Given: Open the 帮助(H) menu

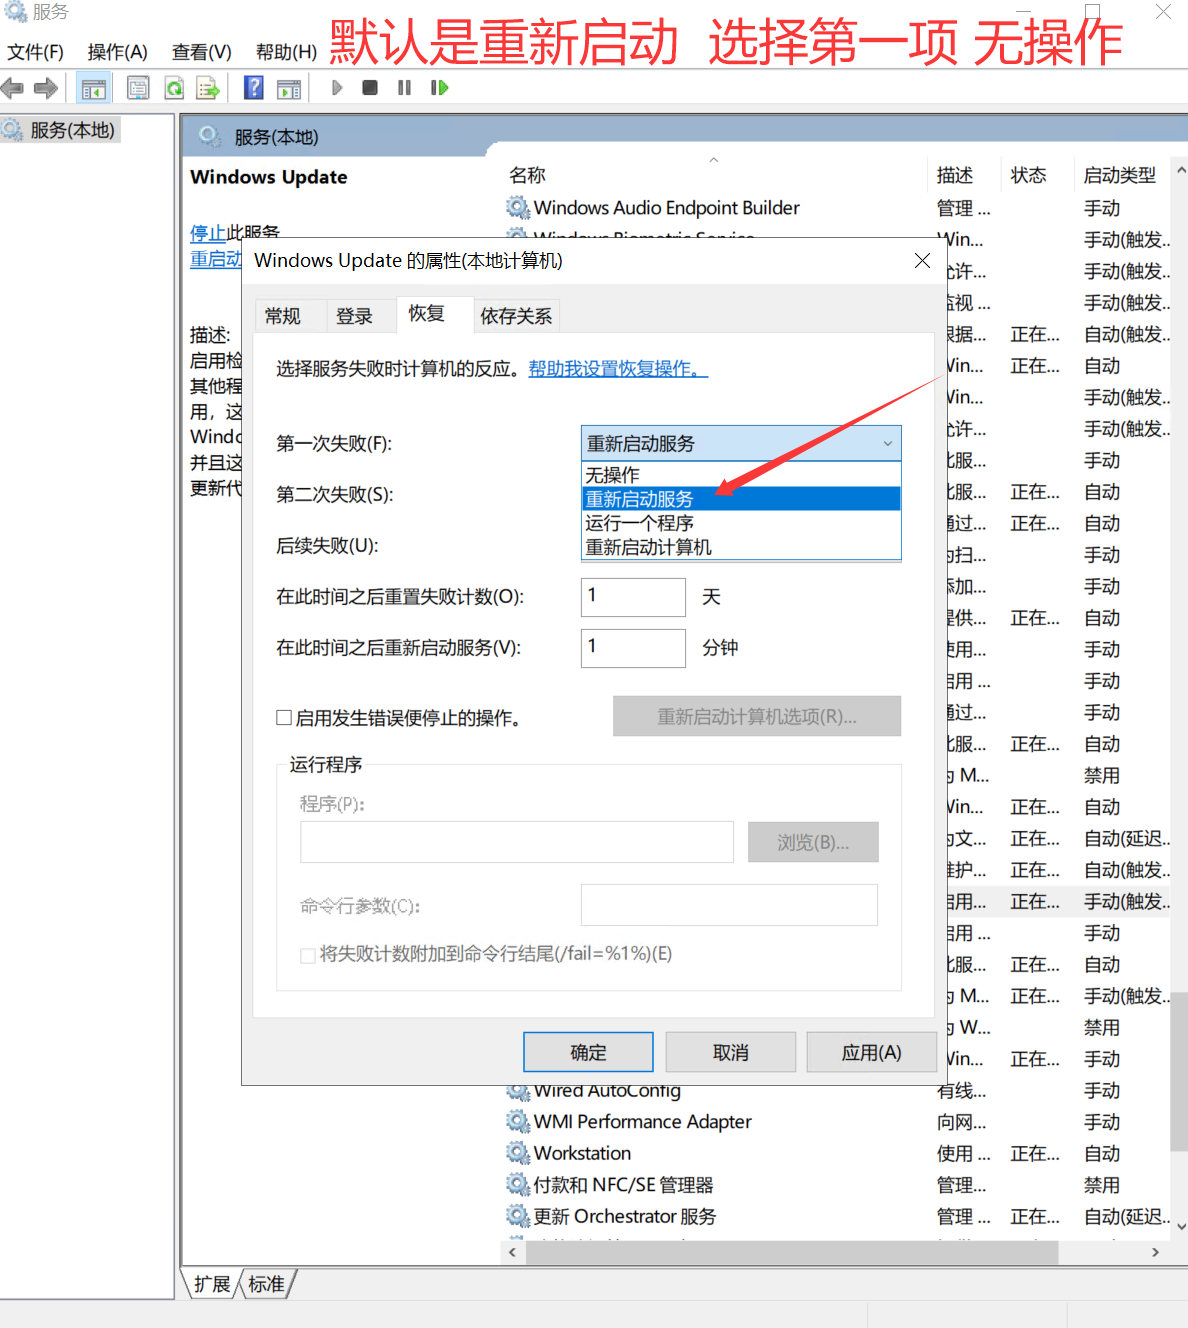Looking at the screenshot, I should tap(286, 52).
